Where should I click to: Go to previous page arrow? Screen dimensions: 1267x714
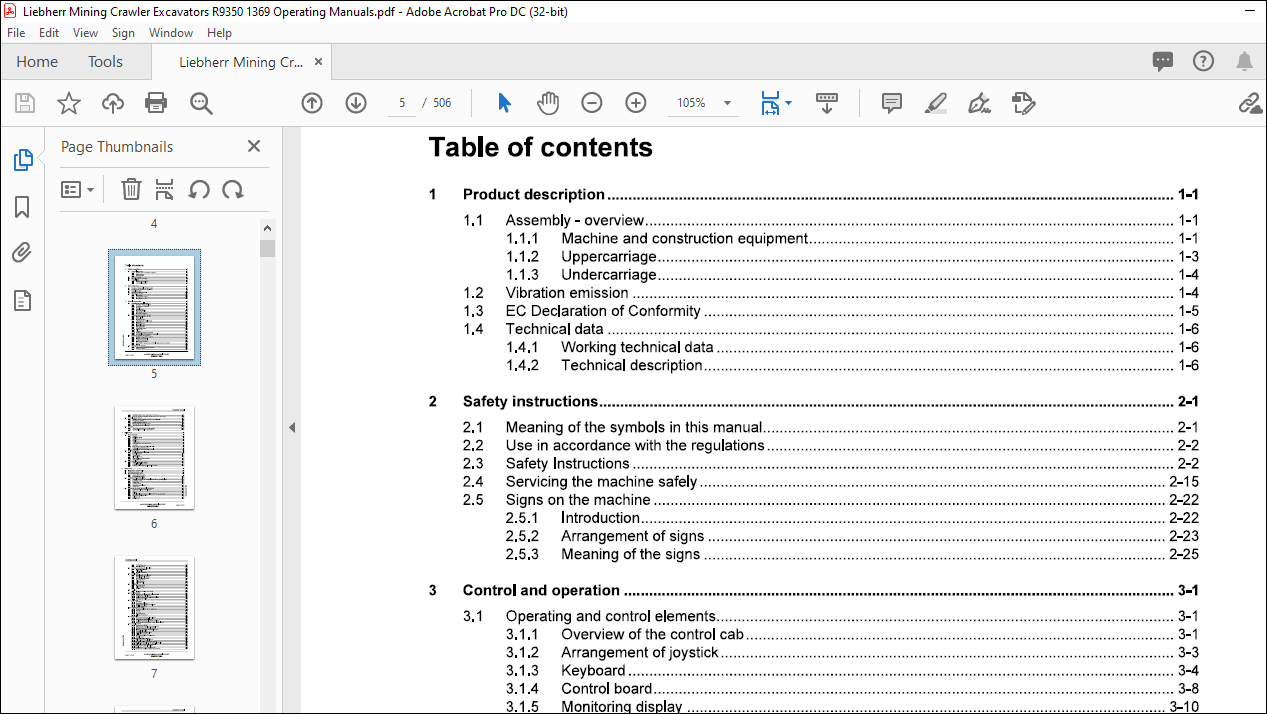(x=312, y=103)
